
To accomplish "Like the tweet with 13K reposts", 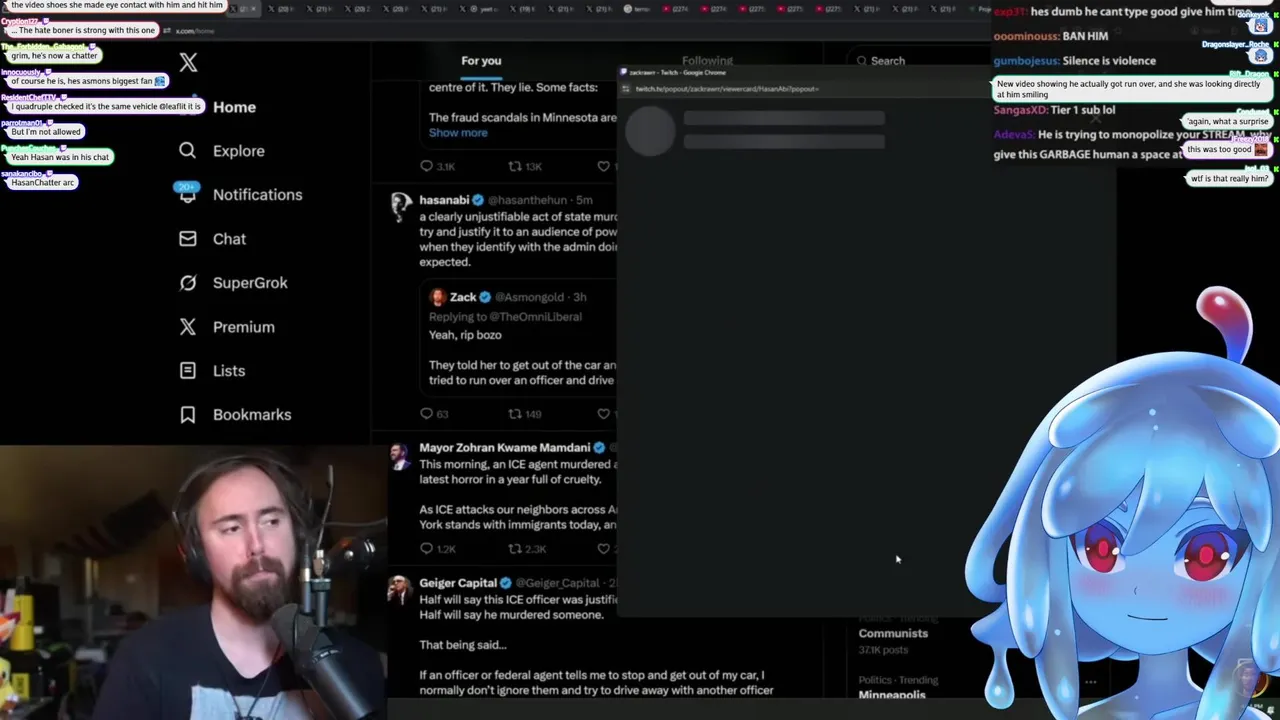I will (x=603, y=166).
